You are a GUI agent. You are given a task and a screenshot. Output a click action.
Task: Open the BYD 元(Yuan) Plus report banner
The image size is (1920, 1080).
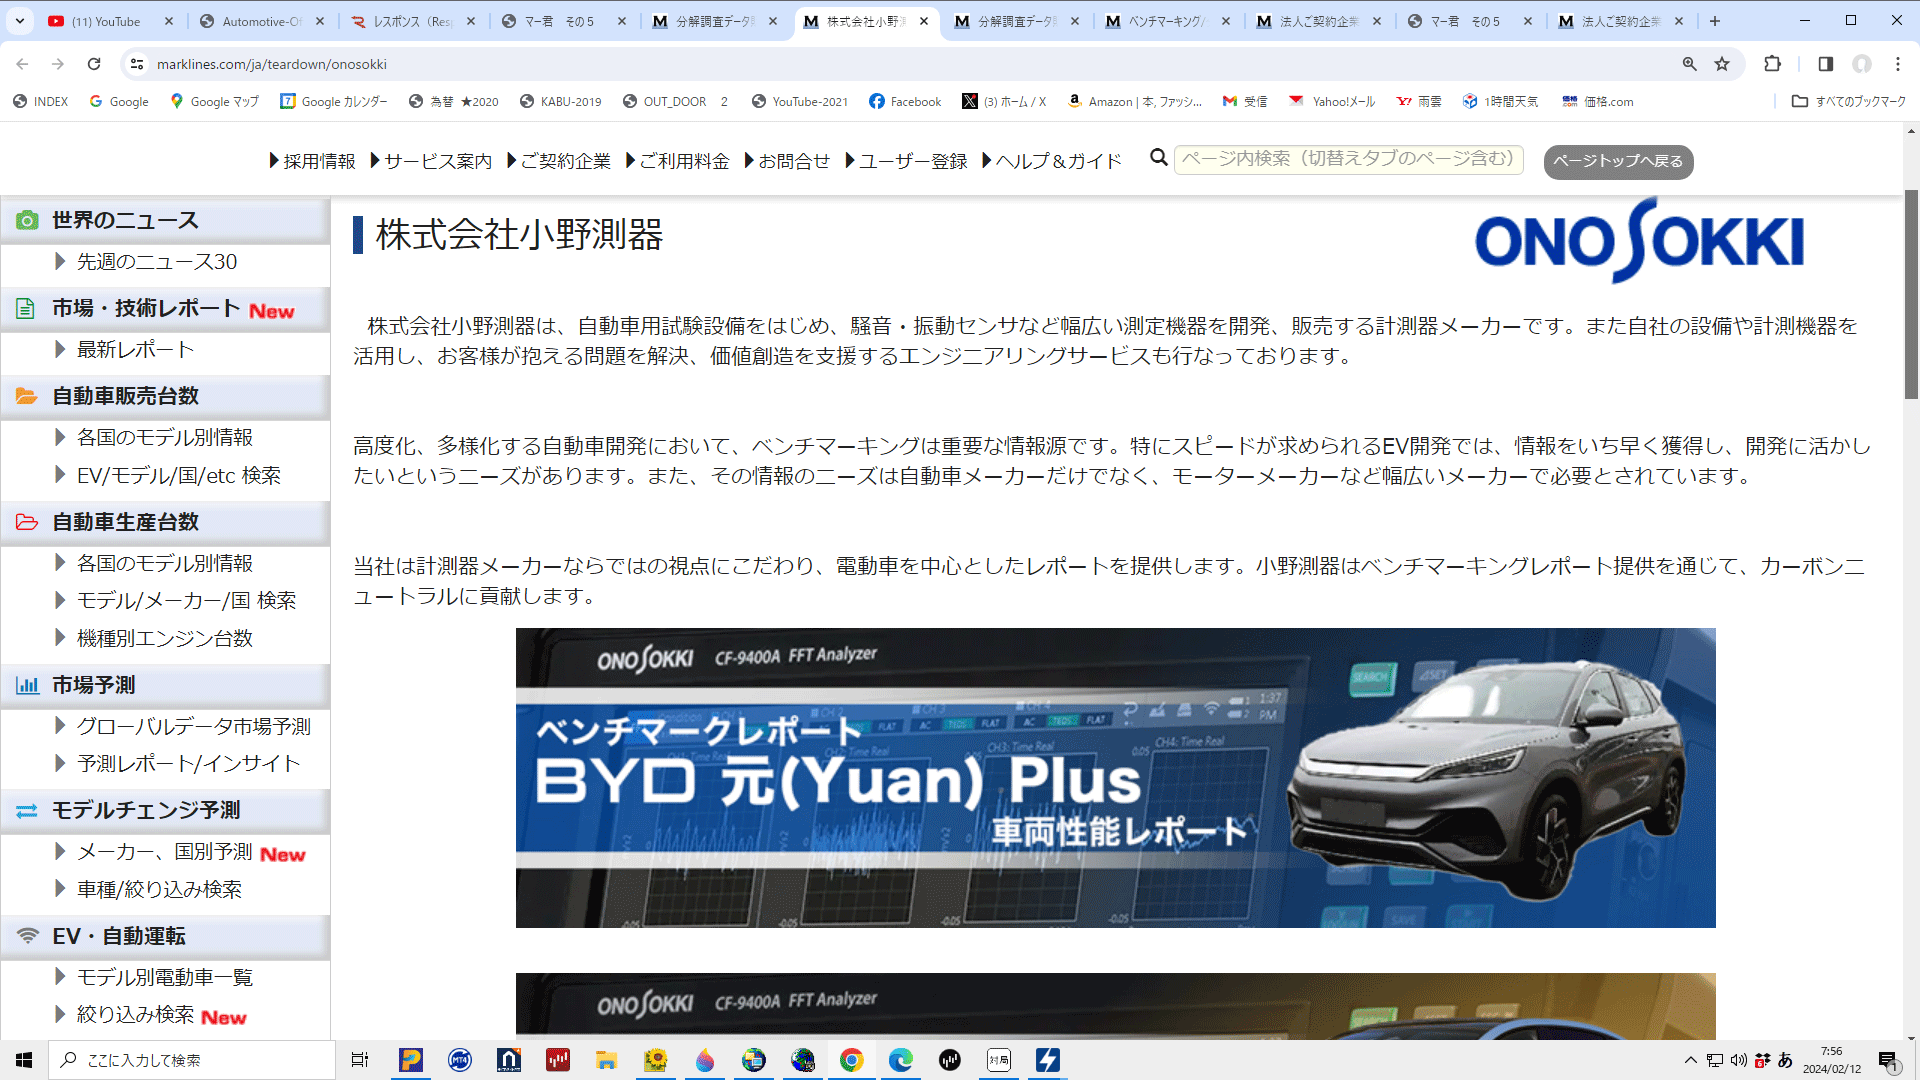pos(1115,777)
